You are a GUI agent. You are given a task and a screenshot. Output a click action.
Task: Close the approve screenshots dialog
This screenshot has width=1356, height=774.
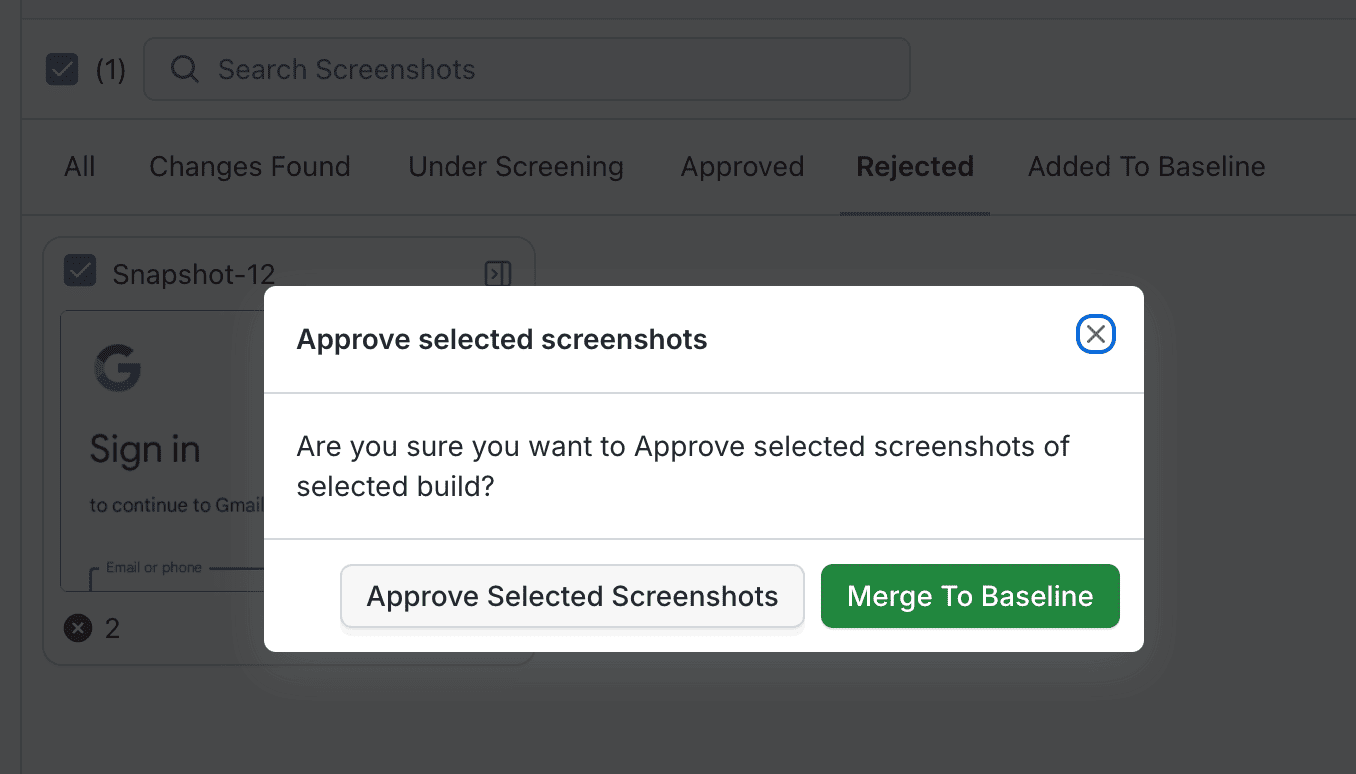tap(1095, 335)
